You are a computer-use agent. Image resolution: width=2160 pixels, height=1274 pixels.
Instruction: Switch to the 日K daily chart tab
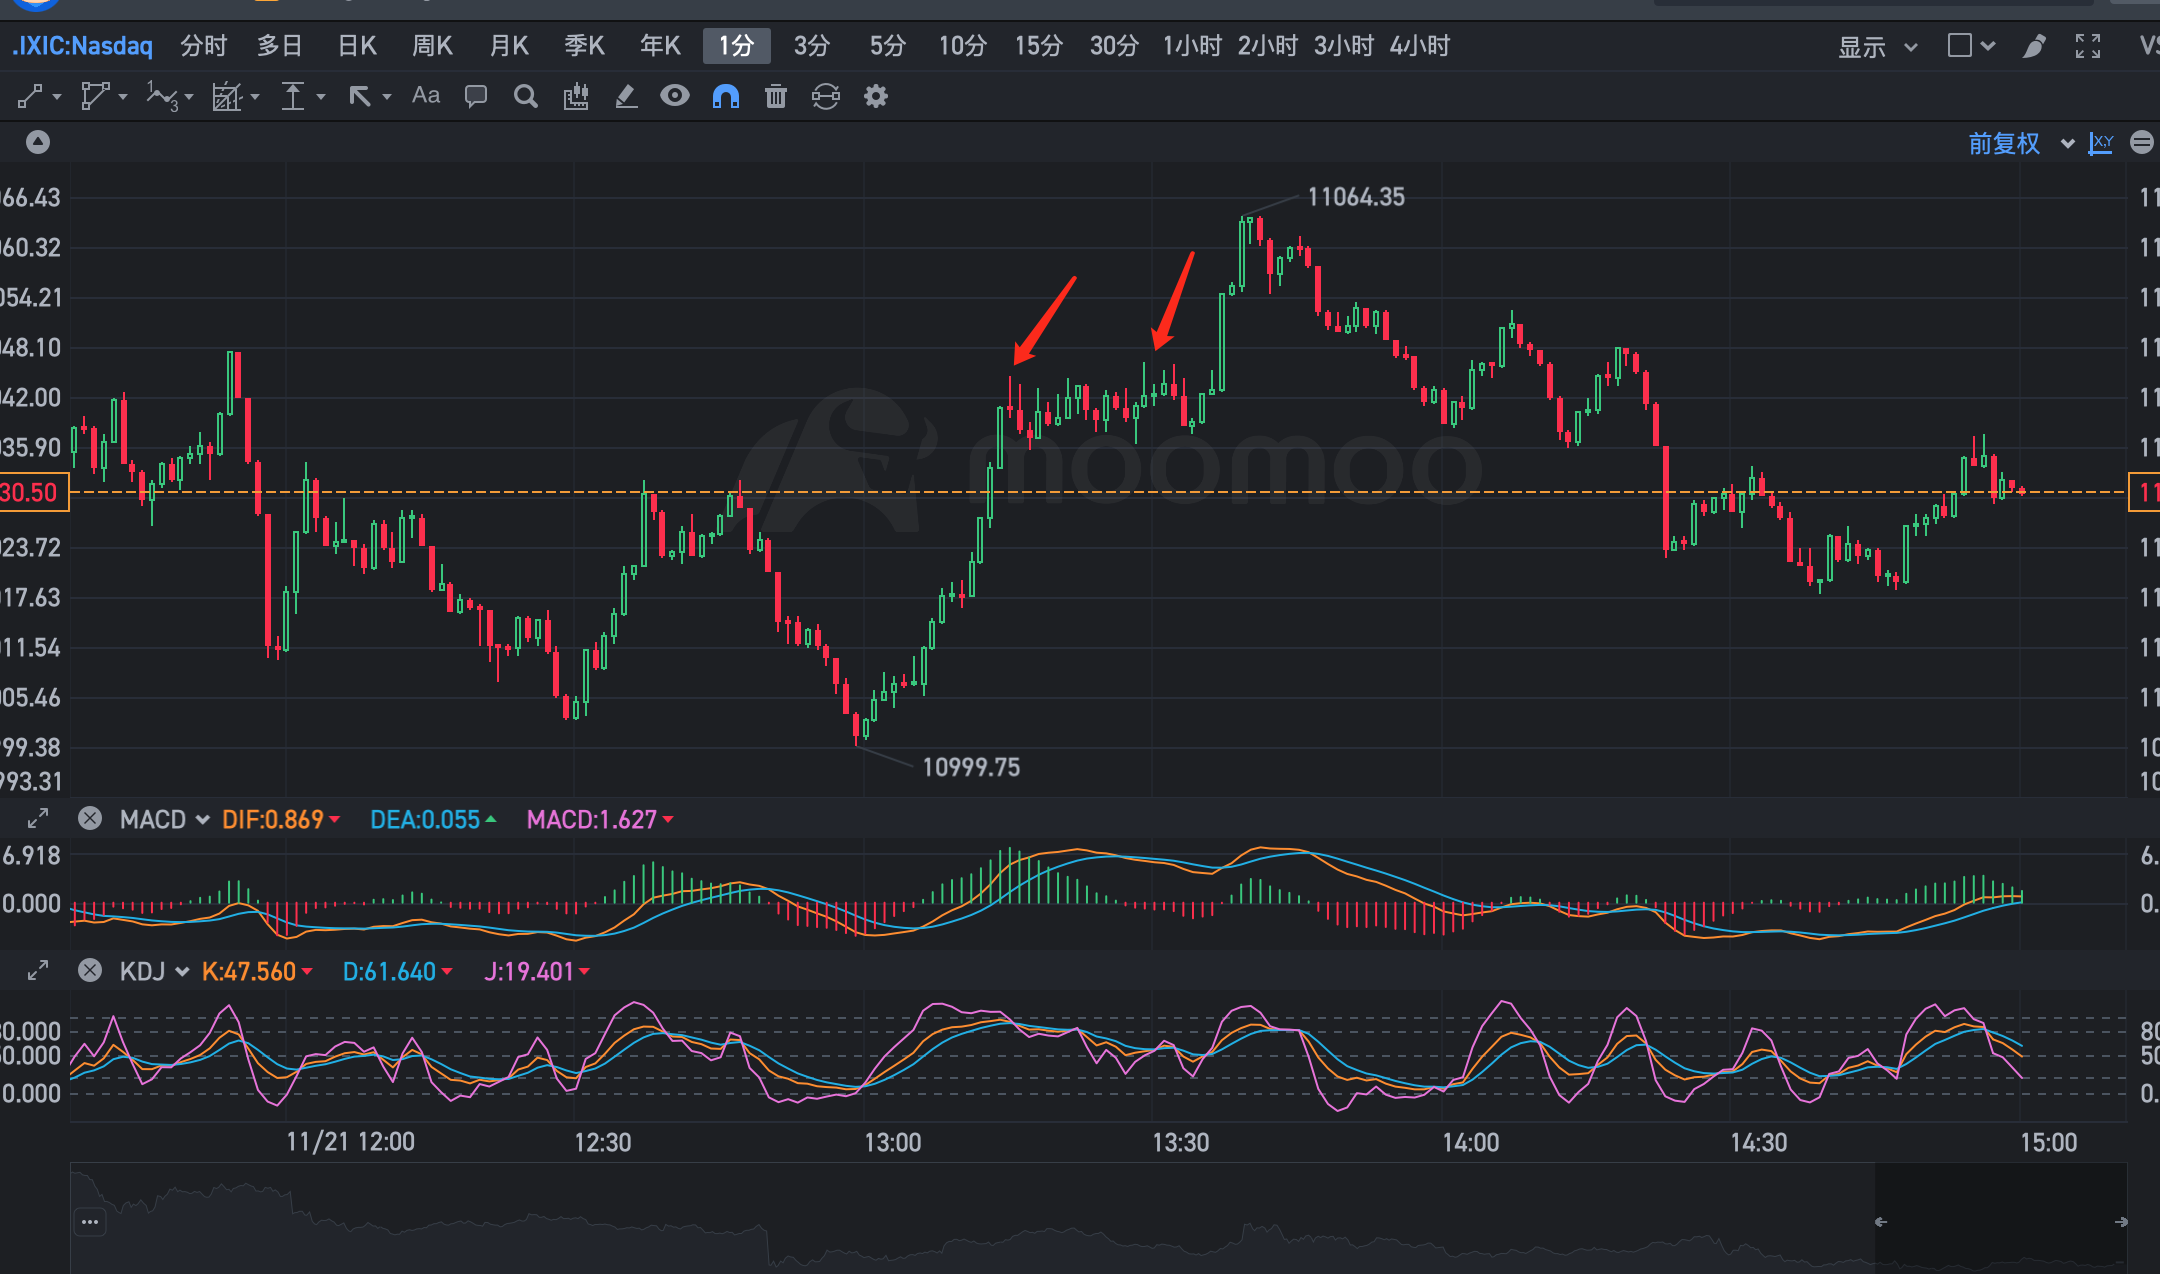pos(357,46)
